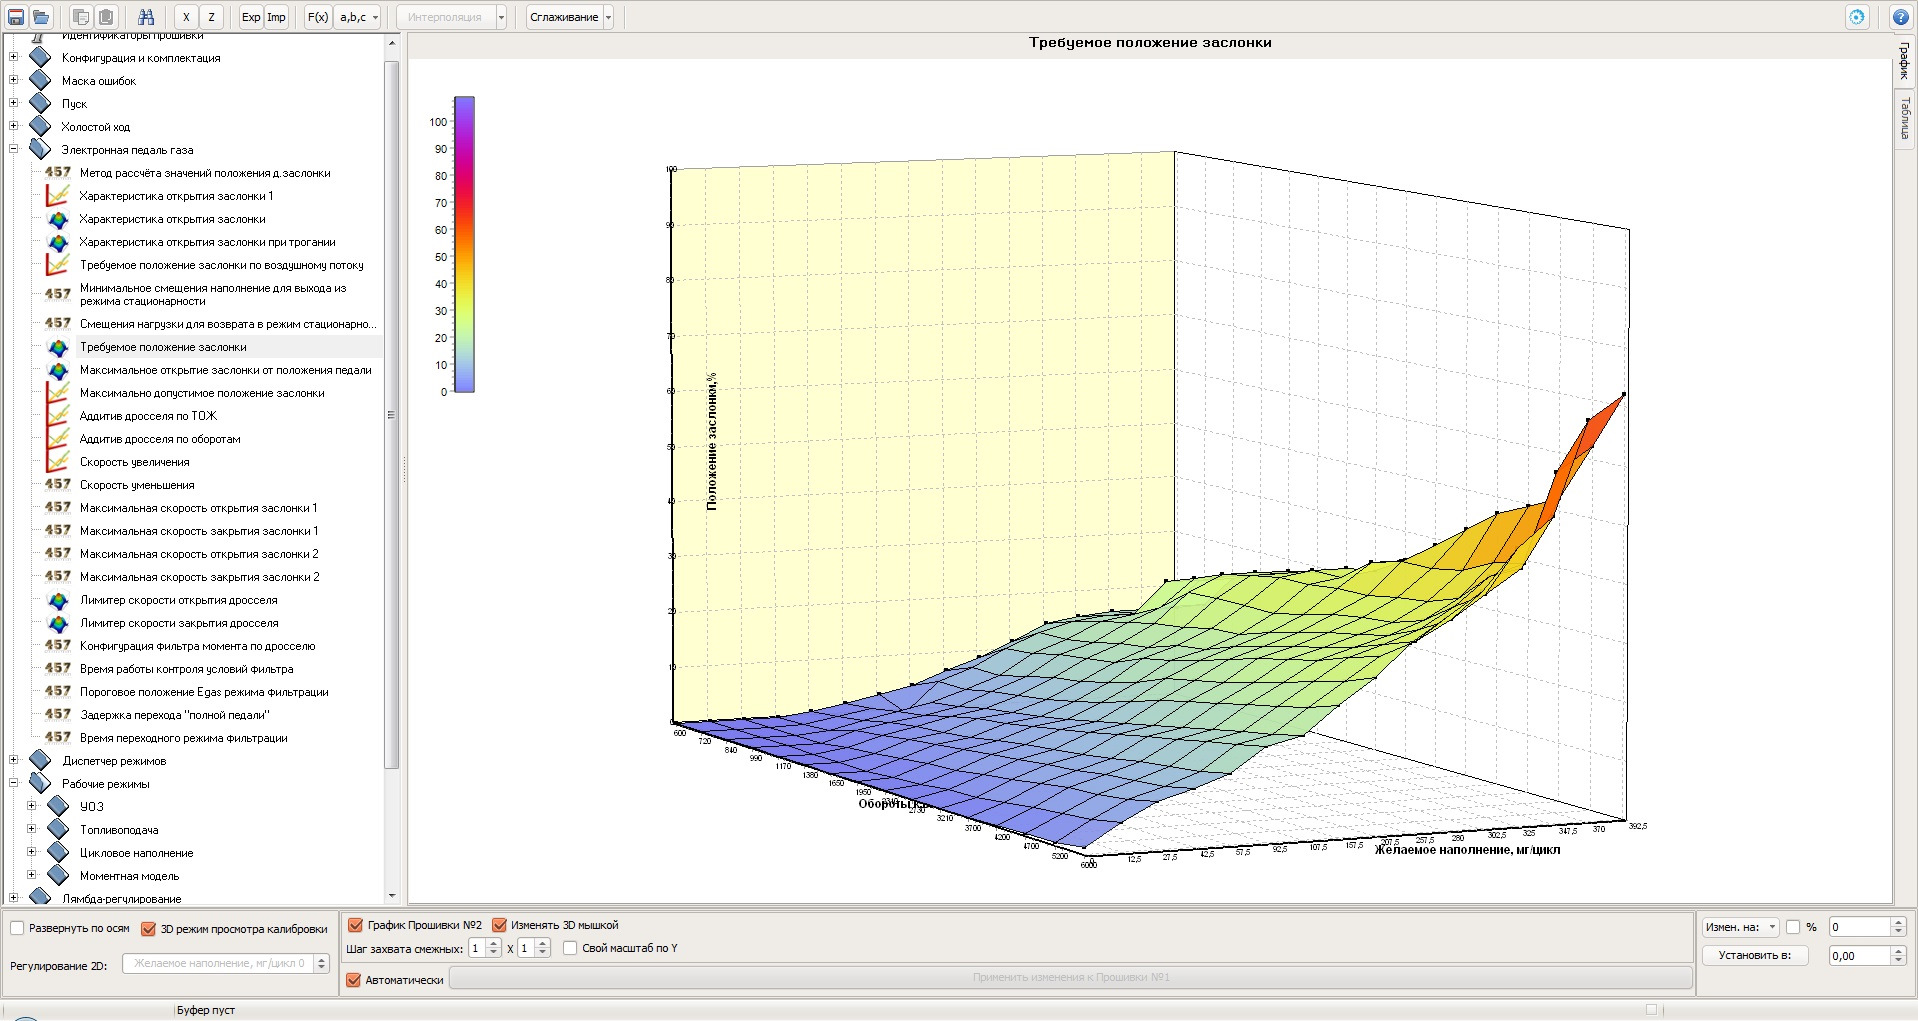Toggle the Свой масштаб по Y checkbox

[570, 948]
